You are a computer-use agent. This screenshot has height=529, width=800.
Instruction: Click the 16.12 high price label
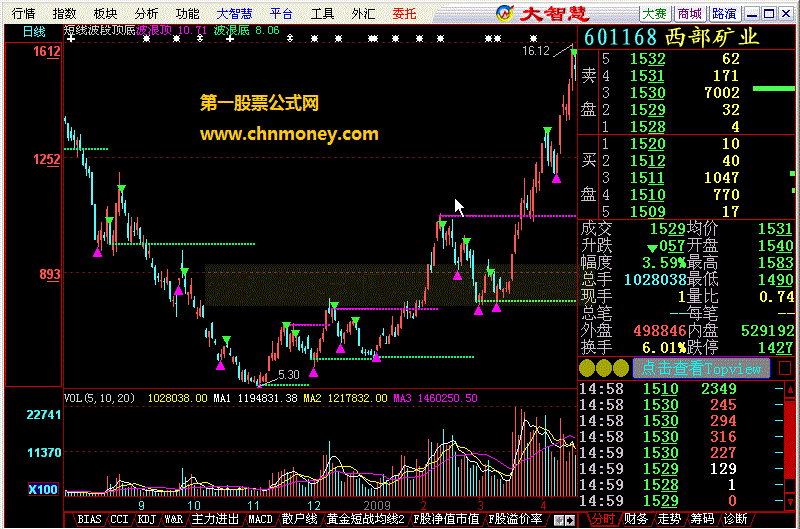(x=536, y=51)
